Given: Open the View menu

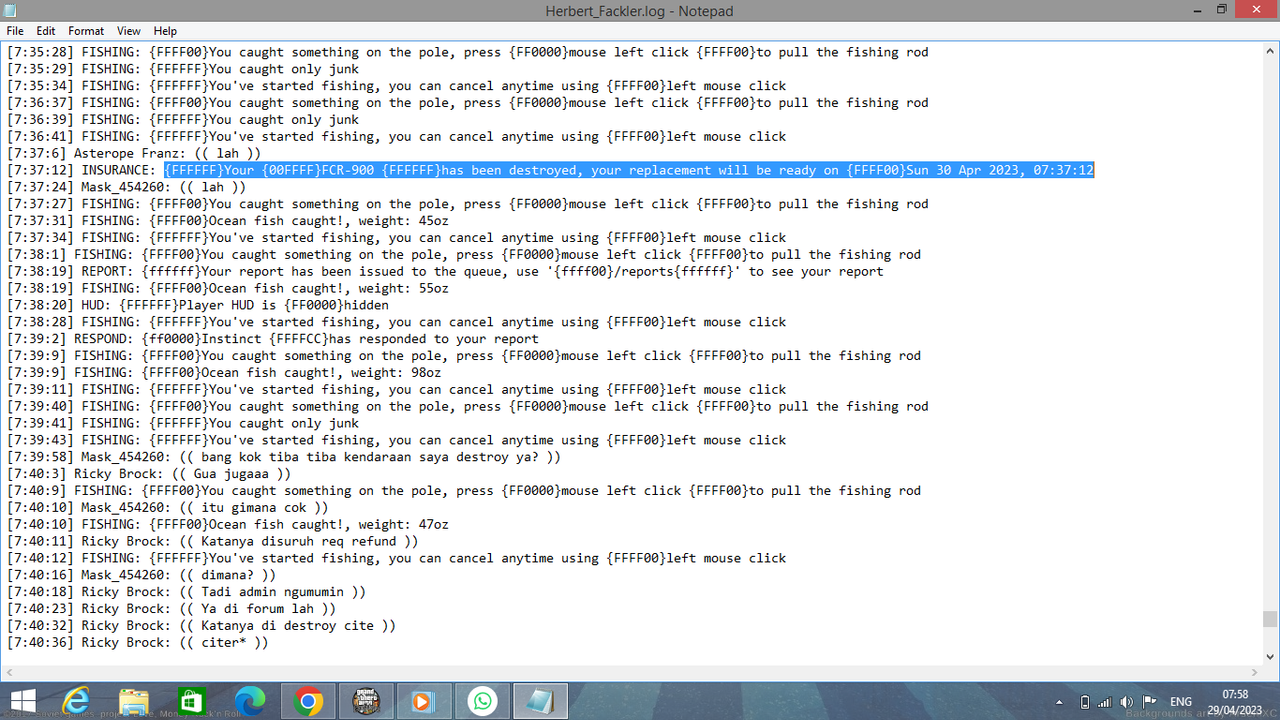Looking at the screenshot, I should [128, 31].
